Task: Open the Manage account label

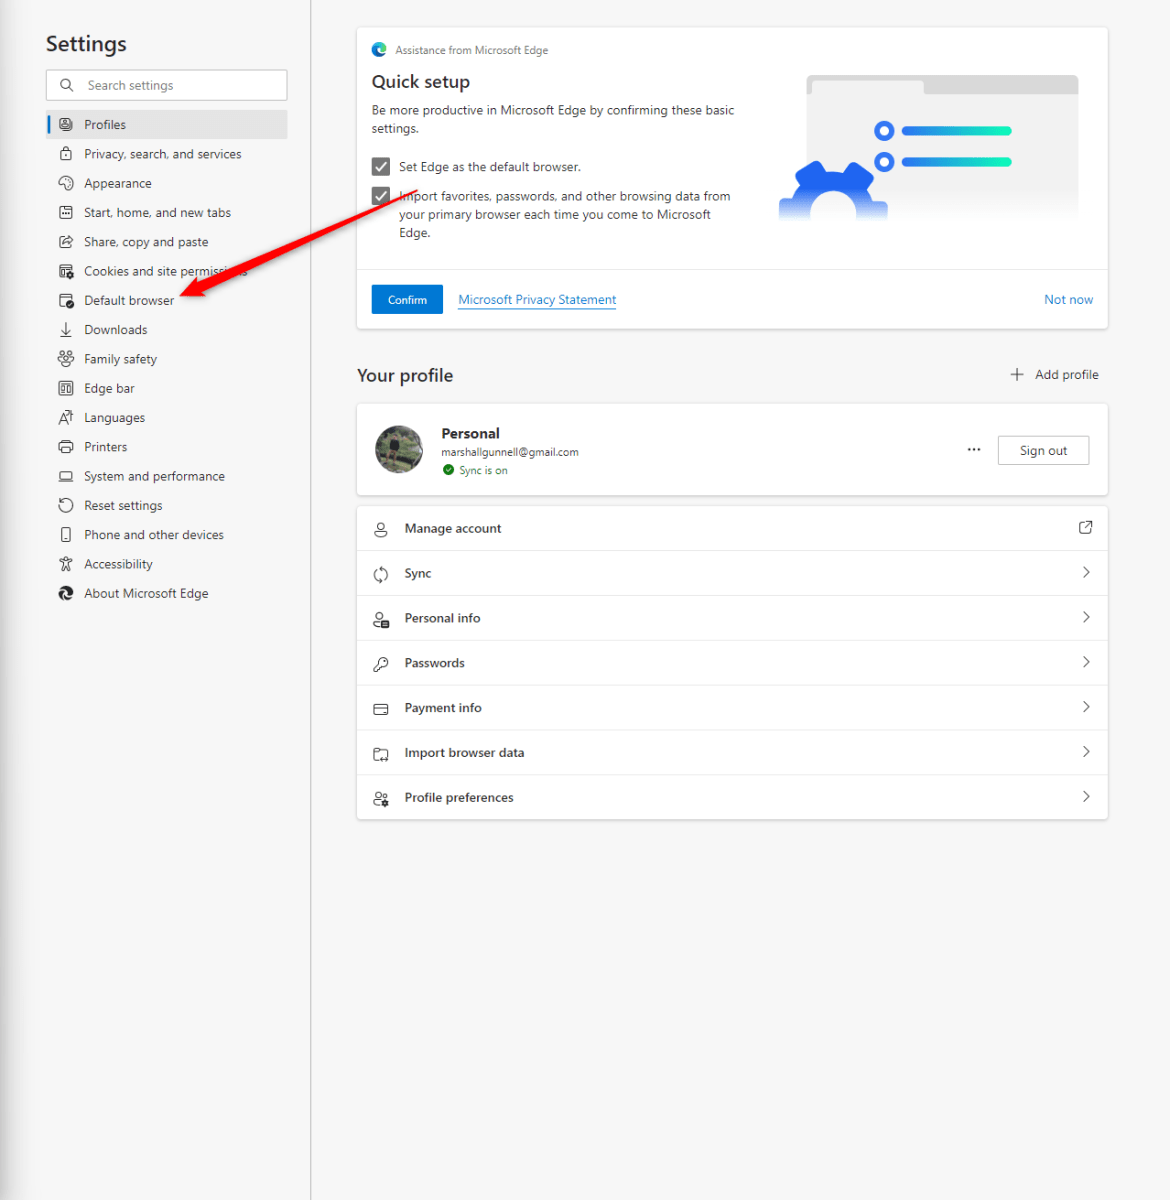Action: tap(453, 529)
